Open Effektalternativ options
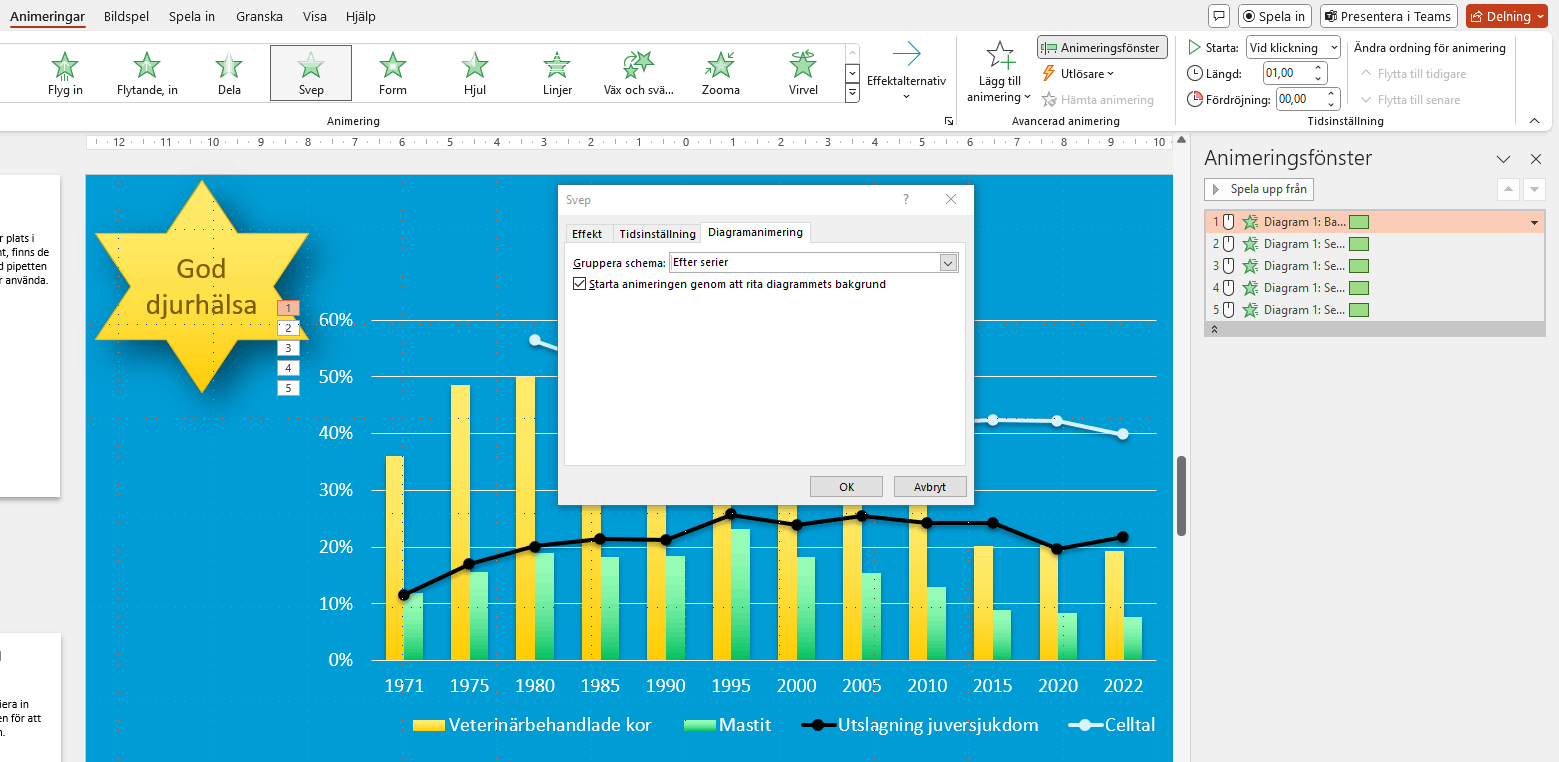 pos(906,72)
